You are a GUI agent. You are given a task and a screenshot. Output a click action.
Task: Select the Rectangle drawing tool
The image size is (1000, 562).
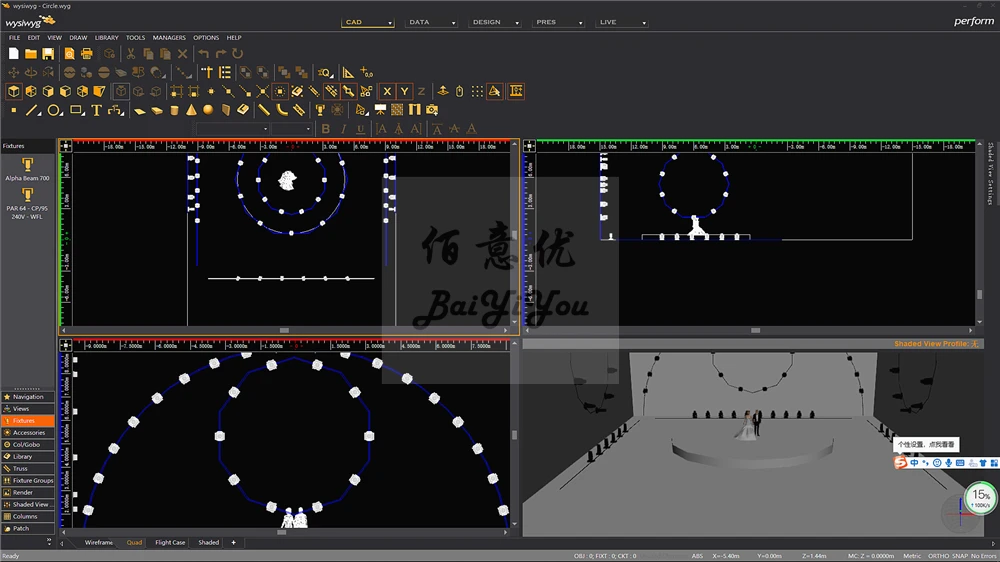(77, 110)
